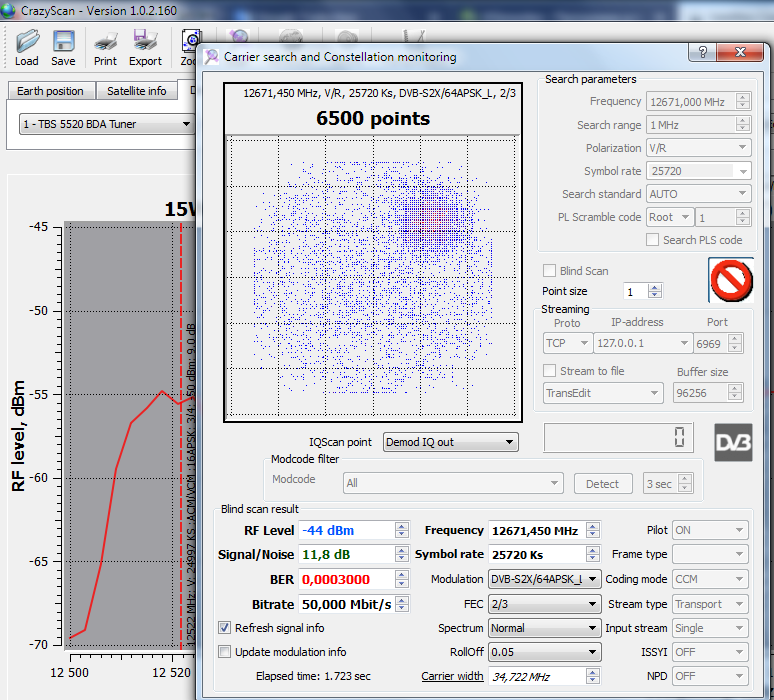Click the Search range 1 MHz field

(698, 124)
